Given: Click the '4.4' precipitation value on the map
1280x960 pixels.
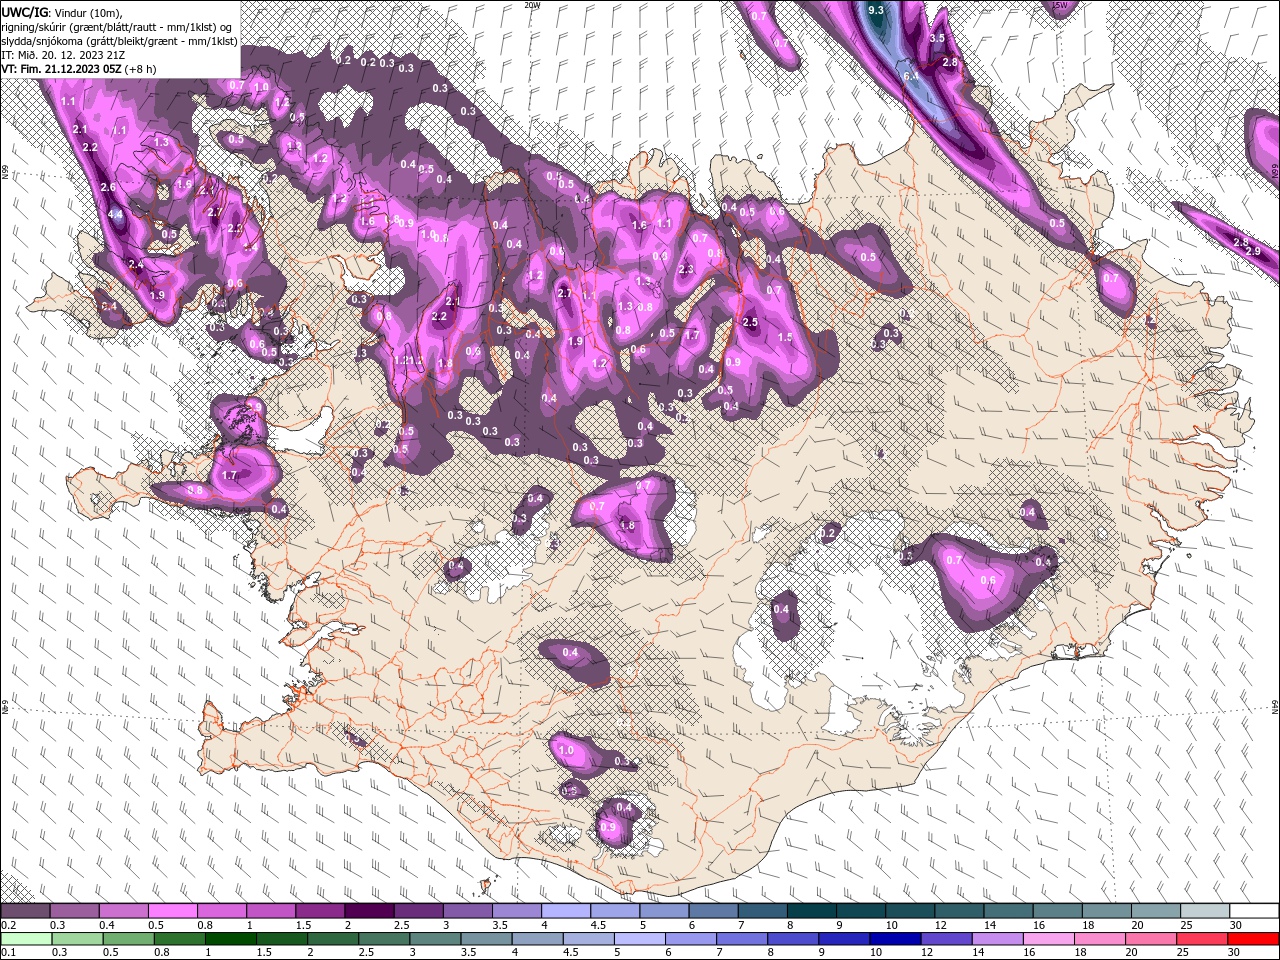Looking at the screenshot, I should pos(115,214).
